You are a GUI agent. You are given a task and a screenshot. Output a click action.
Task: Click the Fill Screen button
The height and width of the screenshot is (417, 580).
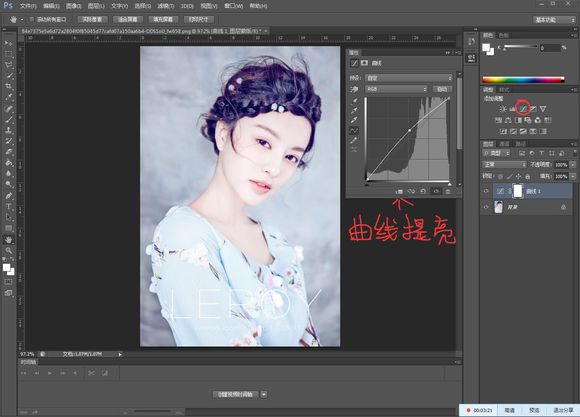click(163, 20)
